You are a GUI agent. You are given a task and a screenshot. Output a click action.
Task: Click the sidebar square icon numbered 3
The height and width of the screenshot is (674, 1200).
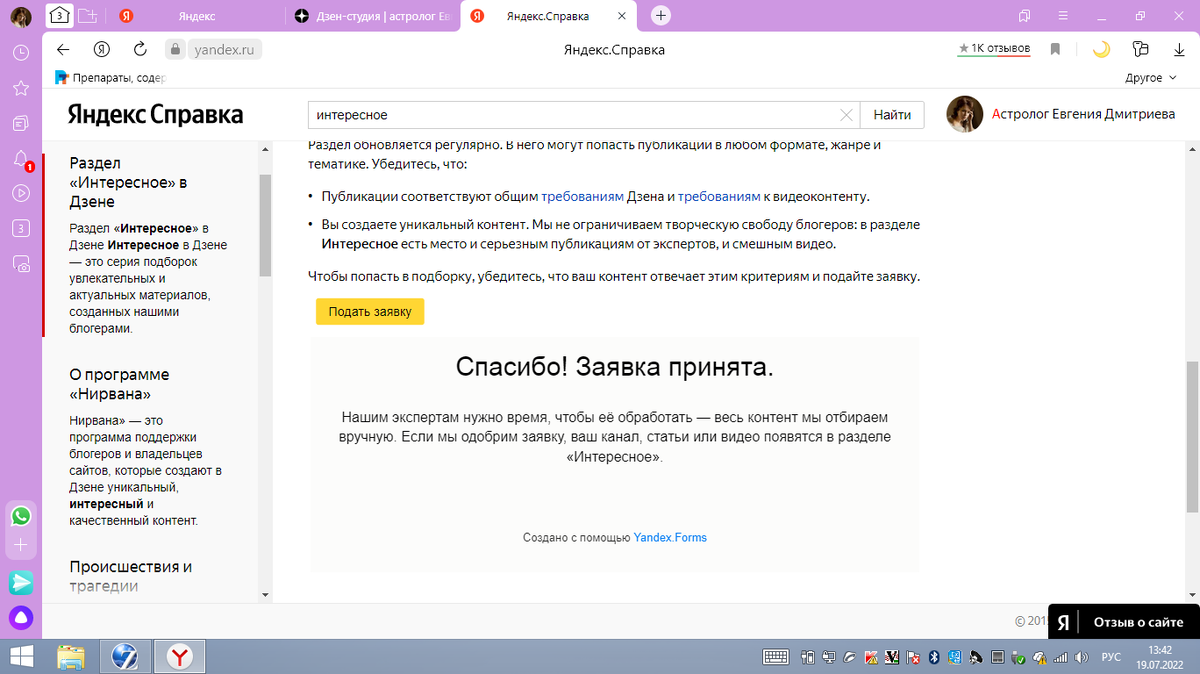click(20, 228)
